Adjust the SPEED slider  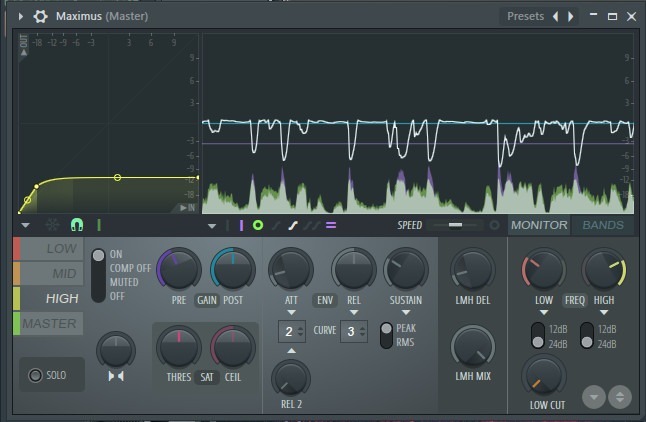(455, 225)
